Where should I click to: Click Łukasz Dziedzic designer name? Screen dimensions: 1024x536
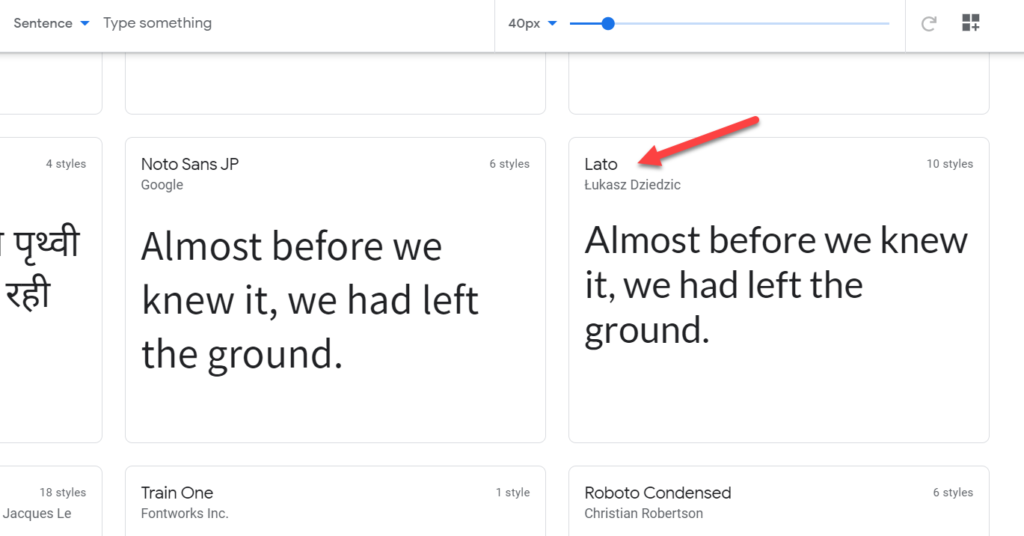[632, 185]
